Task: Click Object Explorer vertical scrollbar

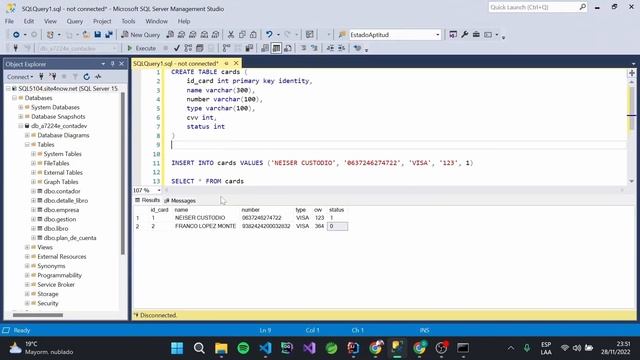Action: (123, 173)
